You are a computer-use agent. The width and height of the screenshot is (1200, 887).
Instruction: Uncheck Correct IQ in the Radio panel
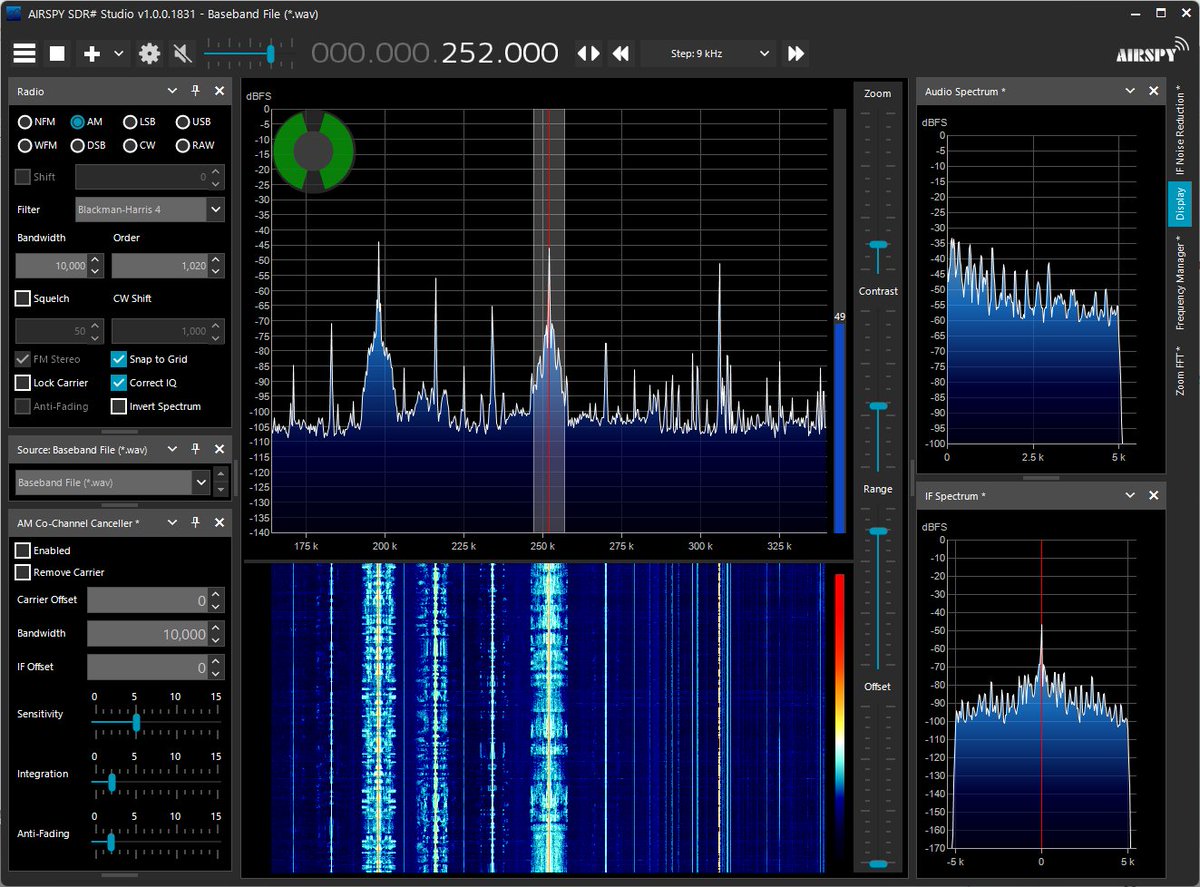click(x=118, y=382)
